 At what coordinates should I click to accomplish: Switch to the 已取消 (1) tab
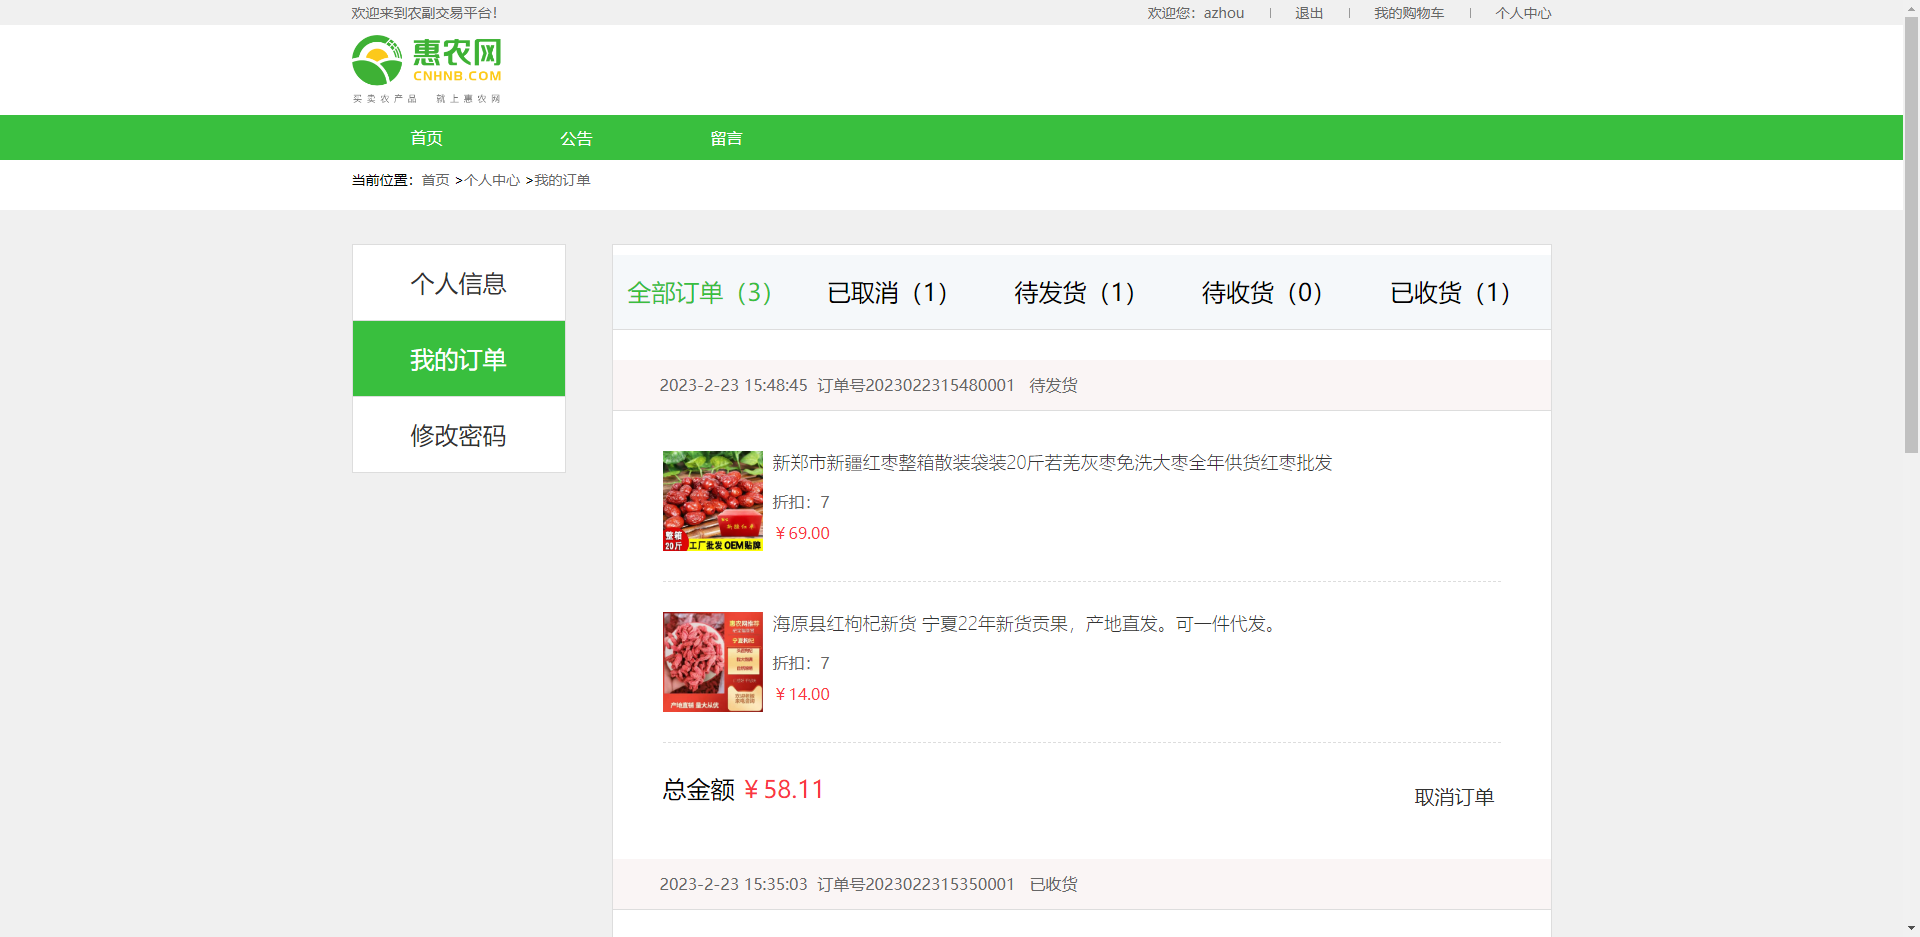887,293
